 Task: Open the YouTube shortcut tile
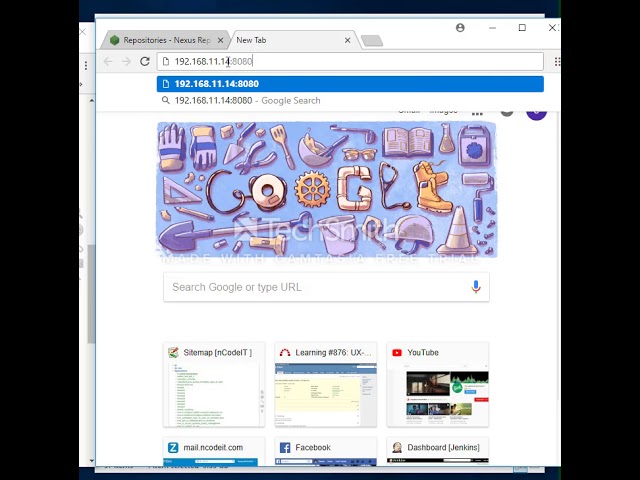(x=438, y=384)
